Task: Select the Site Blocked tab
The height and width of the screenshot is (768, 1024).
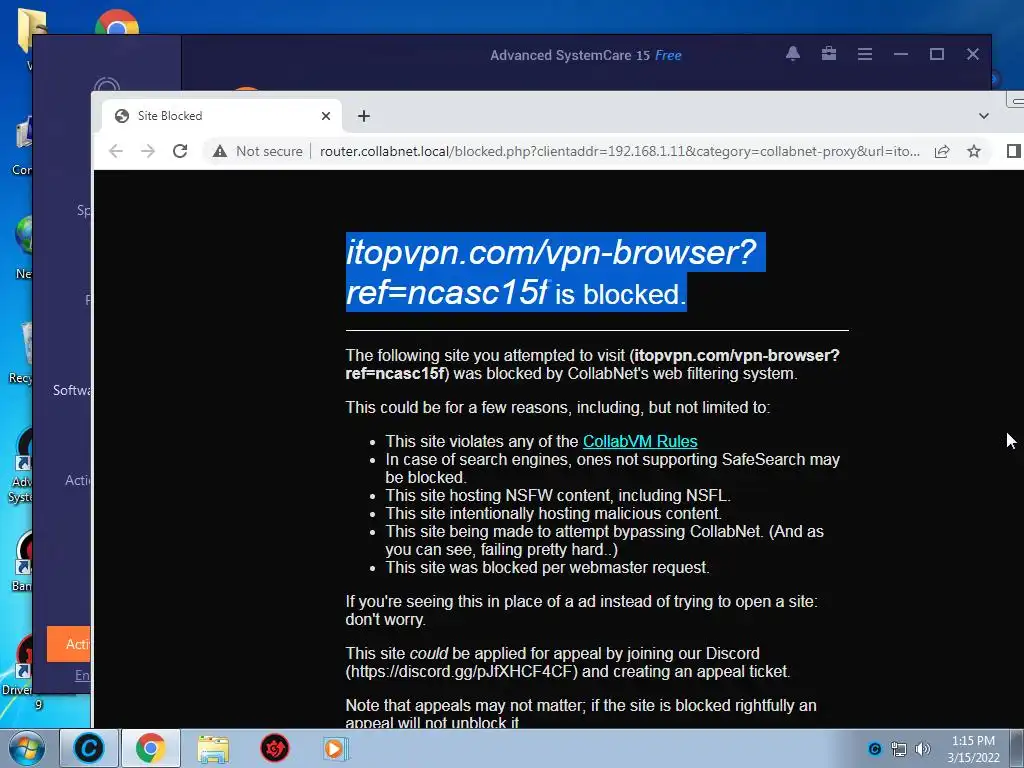Action: pyautogui.click(x=222, y=116)
